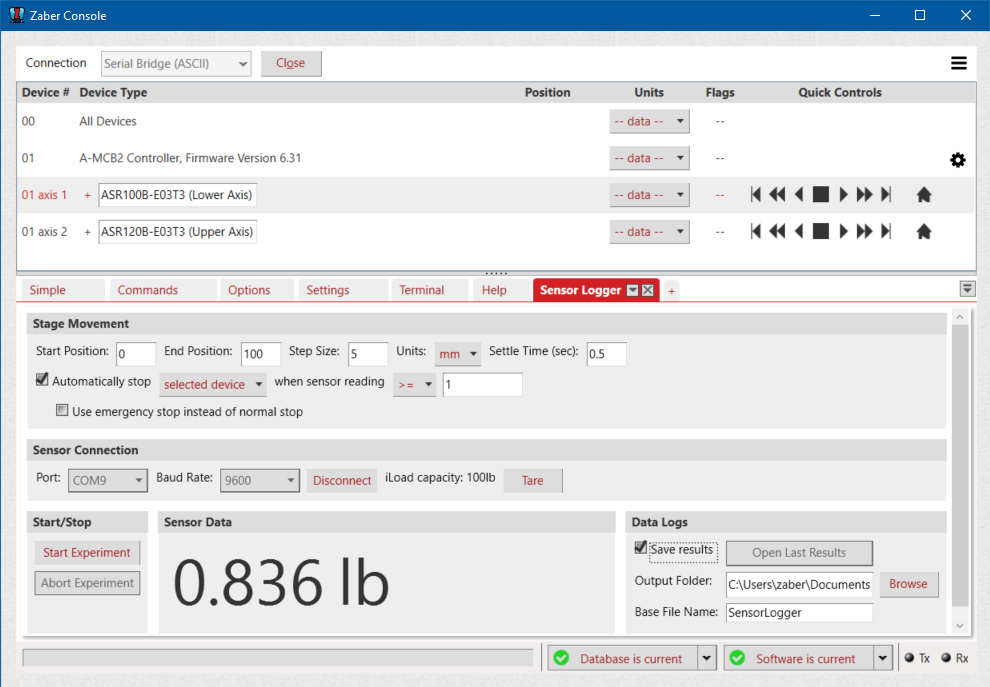Fast rewind axis 1
This screenshot has width=990, height=687.
click(x=777, y=194)
